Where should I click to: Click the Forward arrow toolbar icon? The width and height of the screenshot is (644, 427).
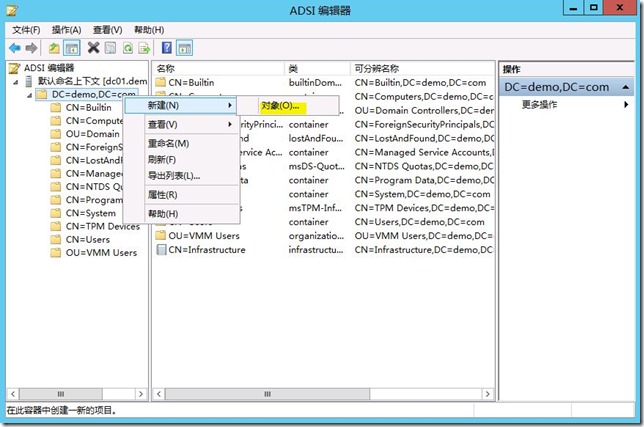pos(31,48)
